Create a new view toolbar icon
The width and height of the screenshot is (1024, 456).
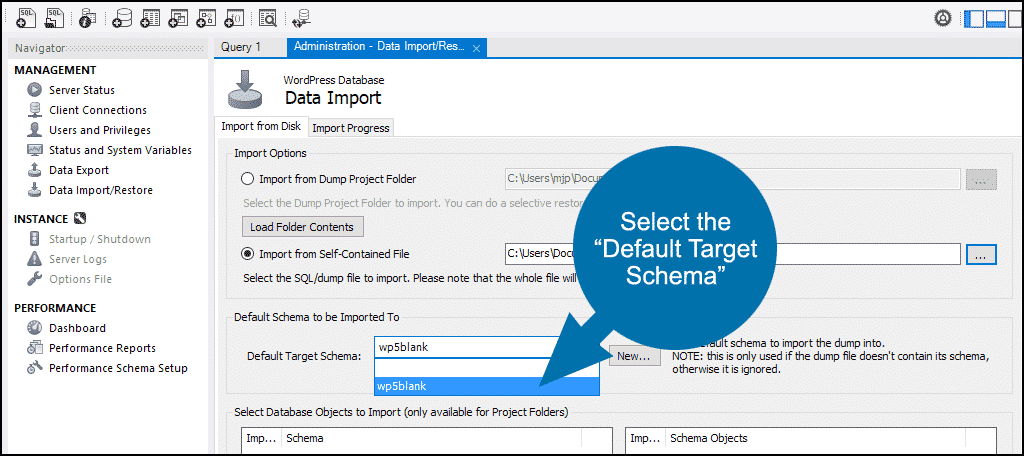tap(178, 18)
